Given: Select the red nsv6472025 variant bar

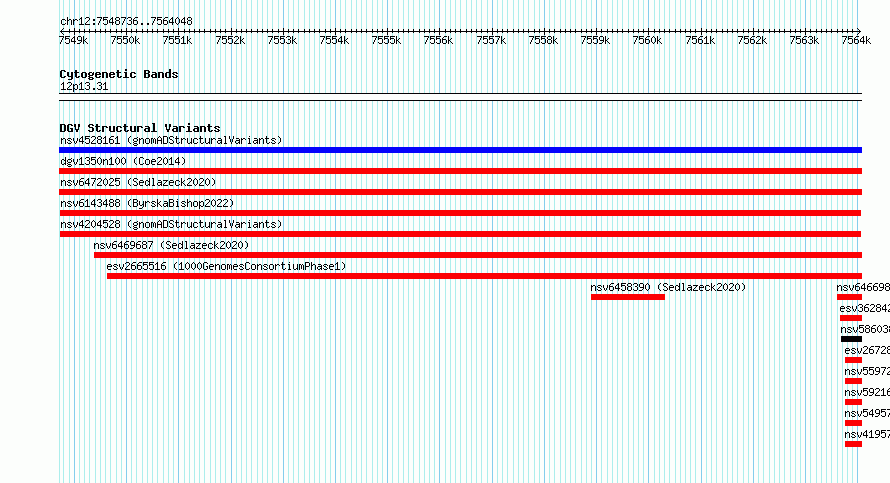Looking at the screenshot, I should coord(460,192).
